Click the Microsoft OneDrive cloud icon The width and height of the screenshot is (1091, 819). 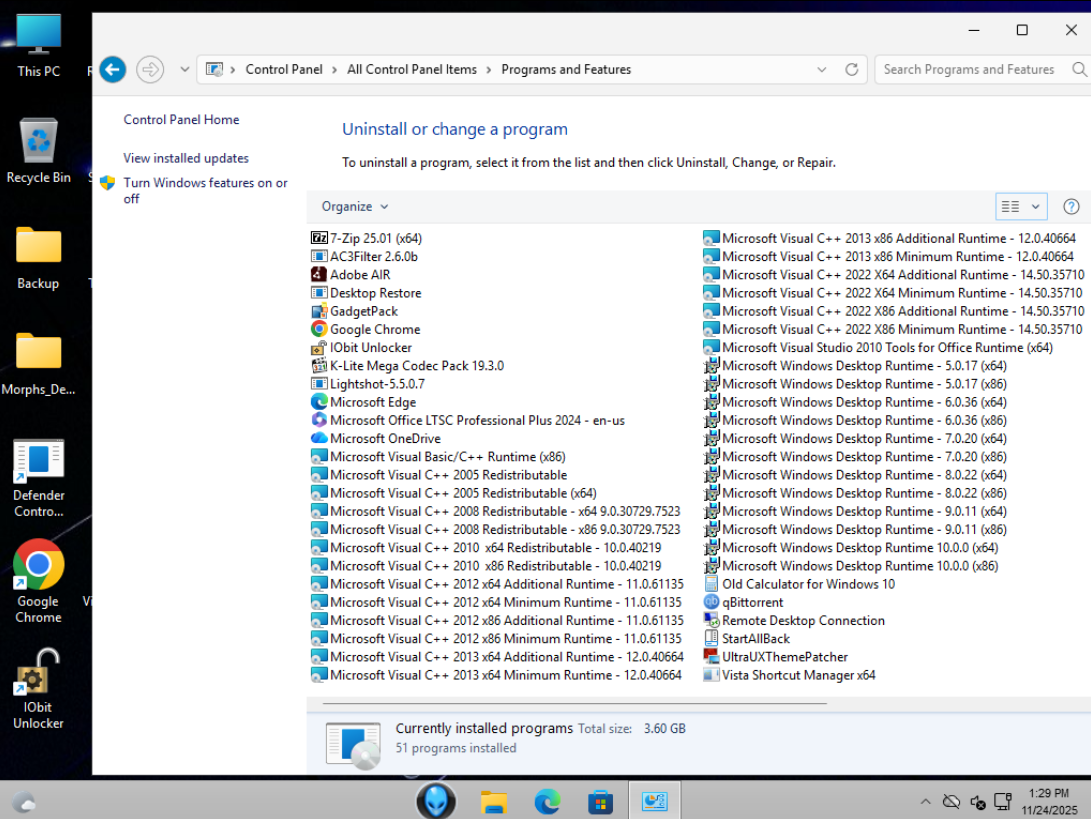pos(319,438)
